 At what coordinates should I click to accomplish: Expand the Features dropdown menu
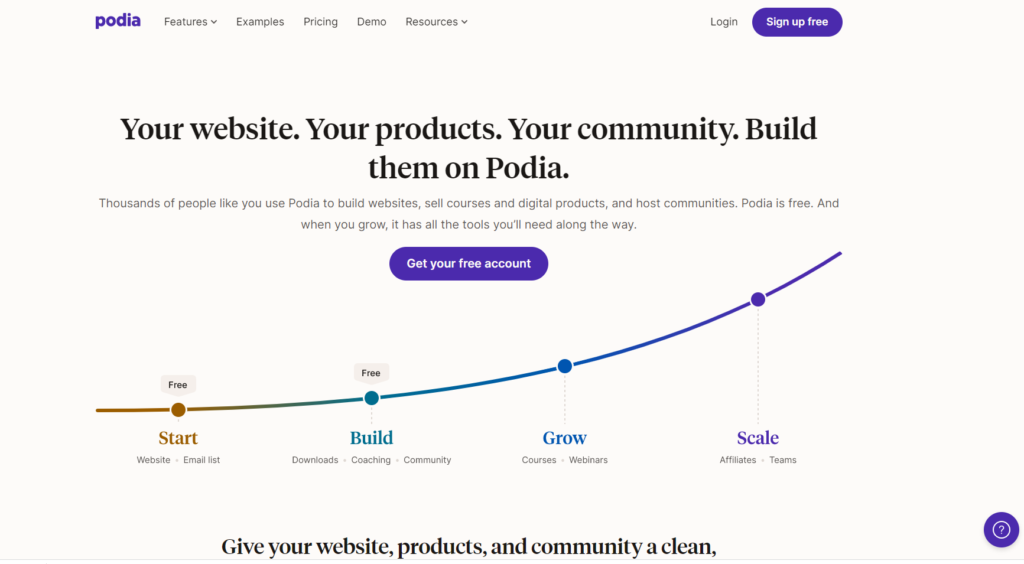pyautogui.click(x=190, y=22)
